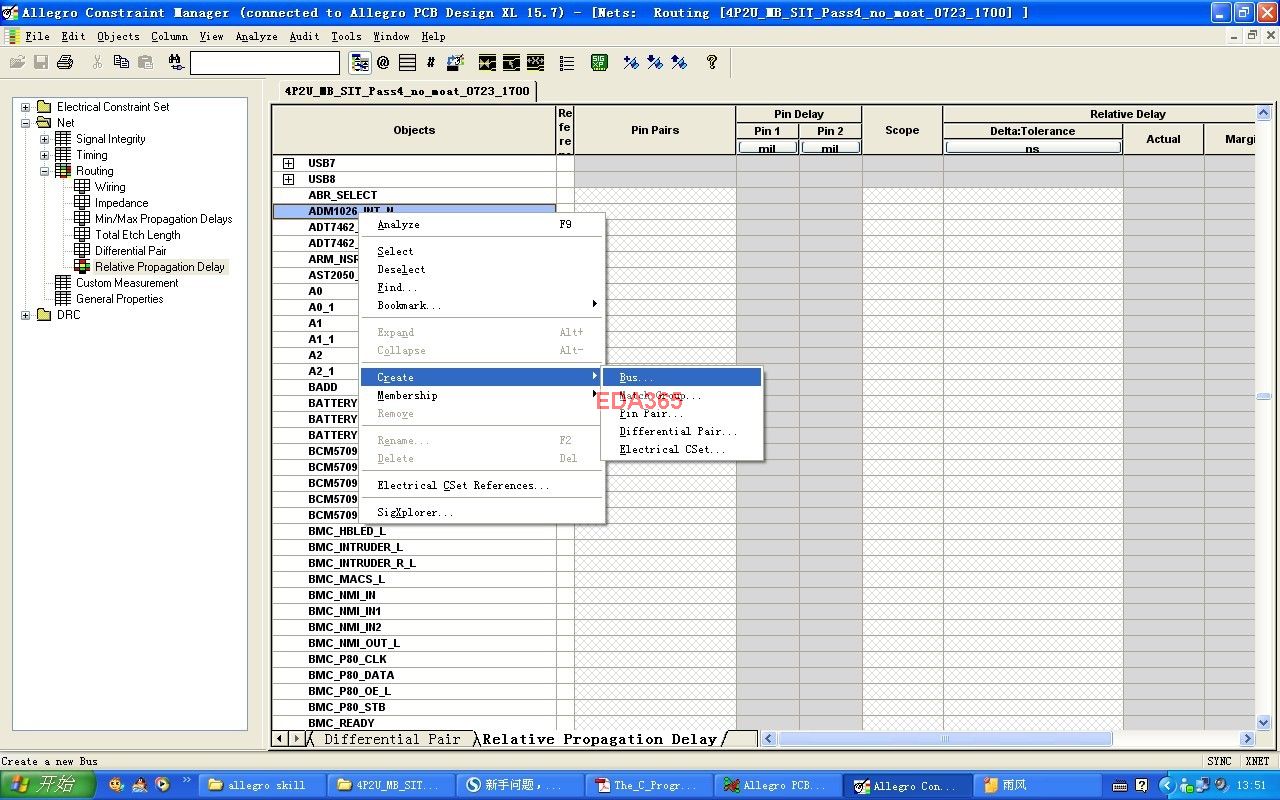Click SigXplorer... in the context menu
Viewport: 1280px width, 800px height.
tap(482, 512)
